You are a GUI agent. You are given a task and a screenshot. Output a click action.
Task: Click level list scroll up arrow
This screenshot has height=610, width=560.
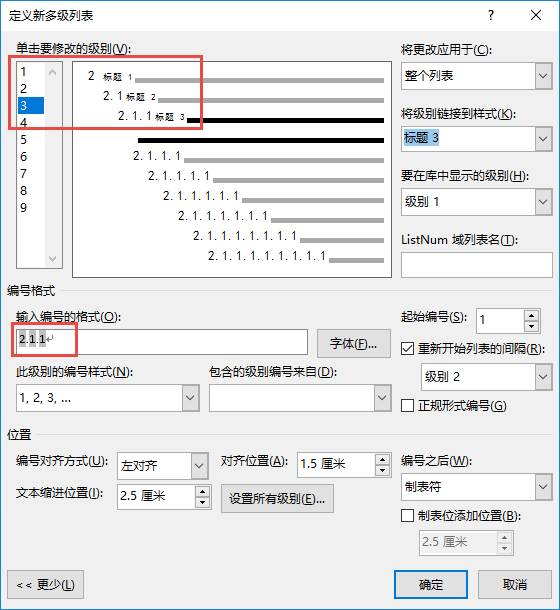click(x=53, y=72)
